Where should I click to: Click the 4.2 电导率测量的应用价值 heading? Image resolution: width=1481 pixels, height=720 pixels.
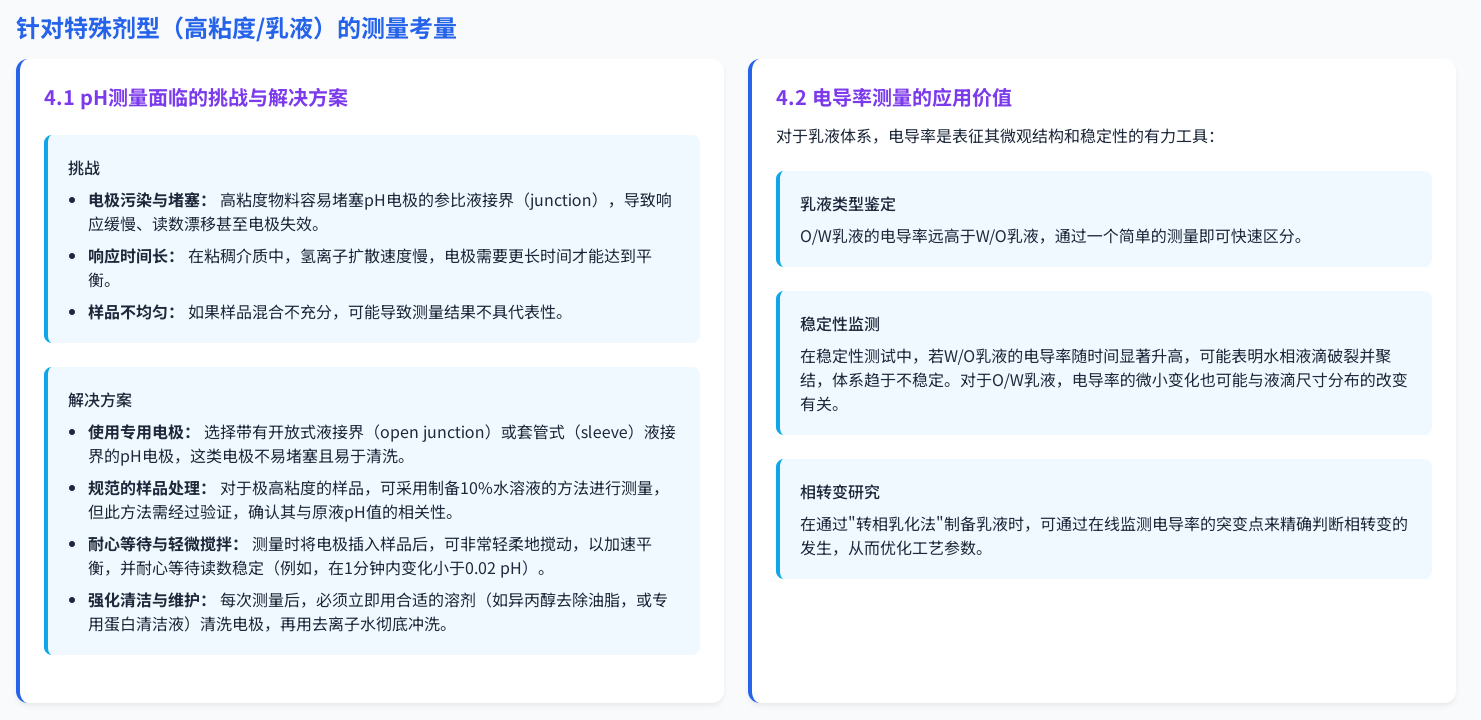click(x=893, y=98)
